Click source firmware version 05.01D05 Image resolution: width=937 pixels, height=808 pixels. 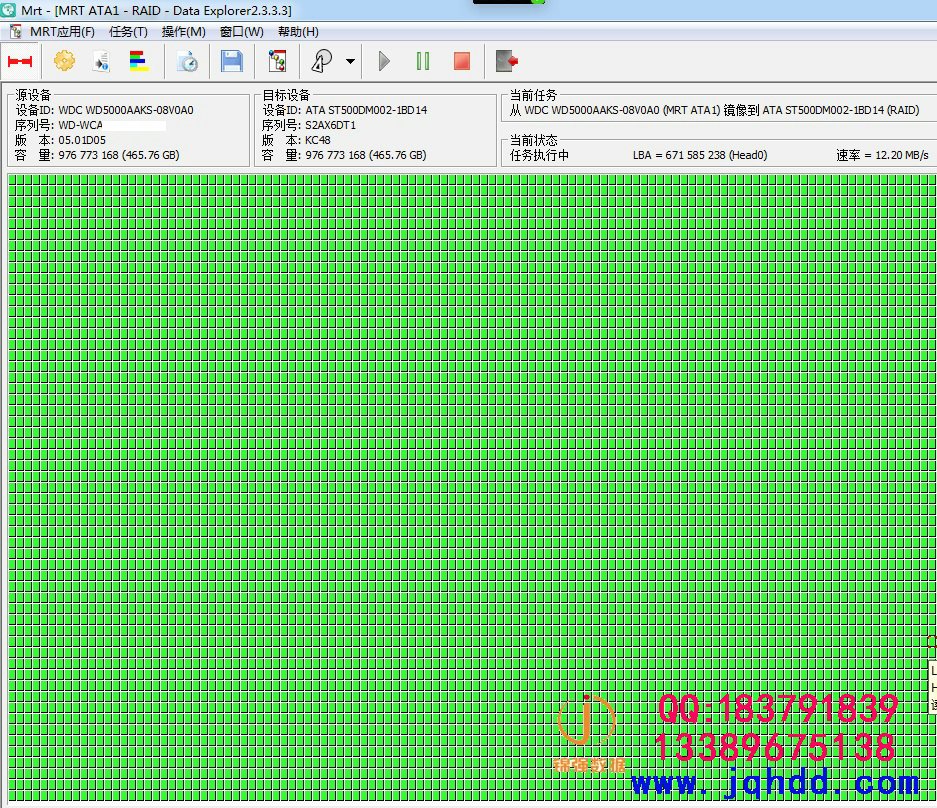82,140
